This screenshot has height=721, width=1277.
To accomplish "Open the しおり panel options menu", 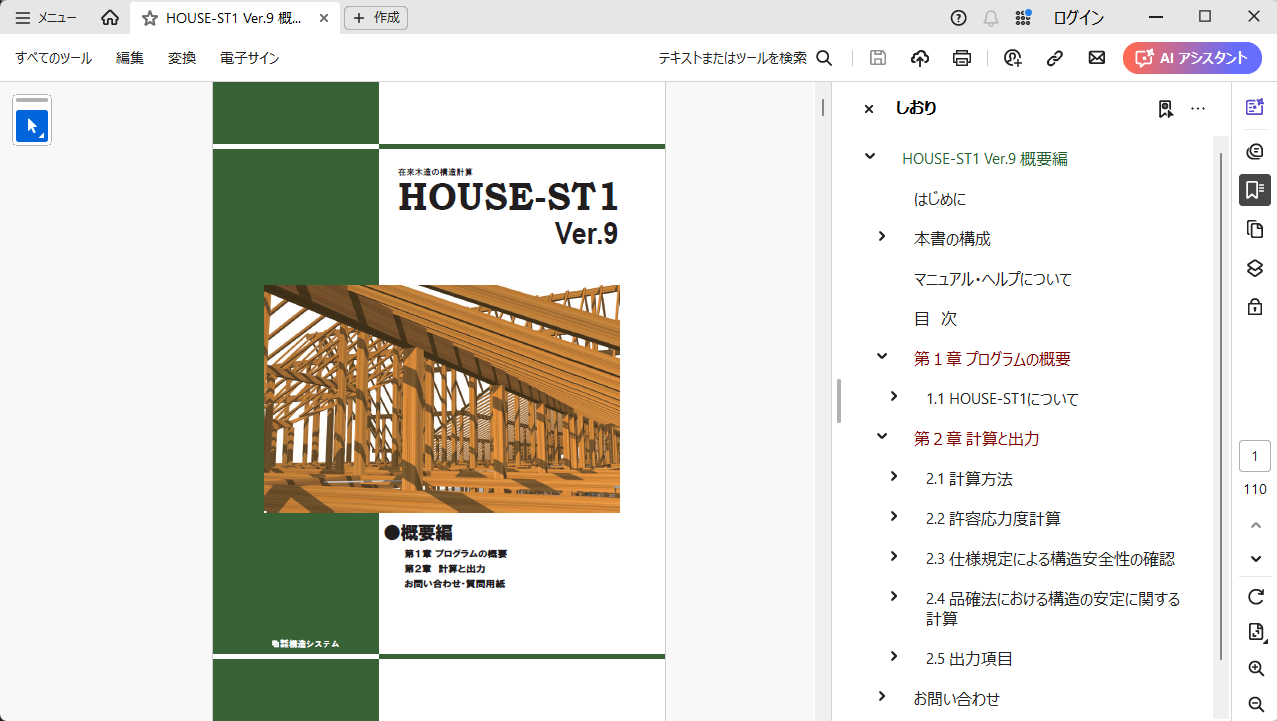I will 1198,109.
